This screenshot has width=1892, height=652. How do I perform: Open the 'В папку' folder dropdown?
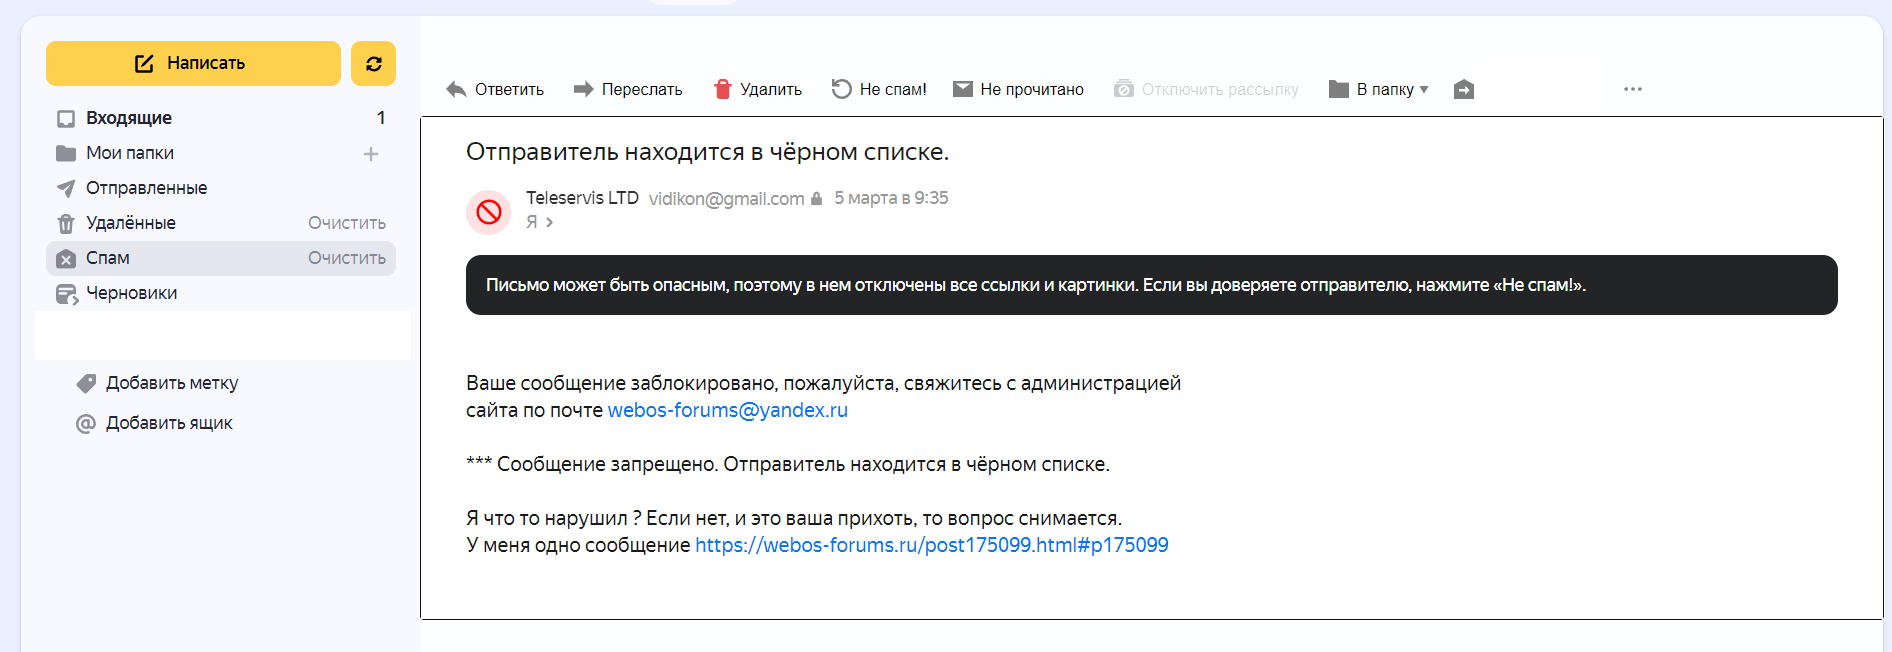pyautogui.click(x=1378, y=89)
